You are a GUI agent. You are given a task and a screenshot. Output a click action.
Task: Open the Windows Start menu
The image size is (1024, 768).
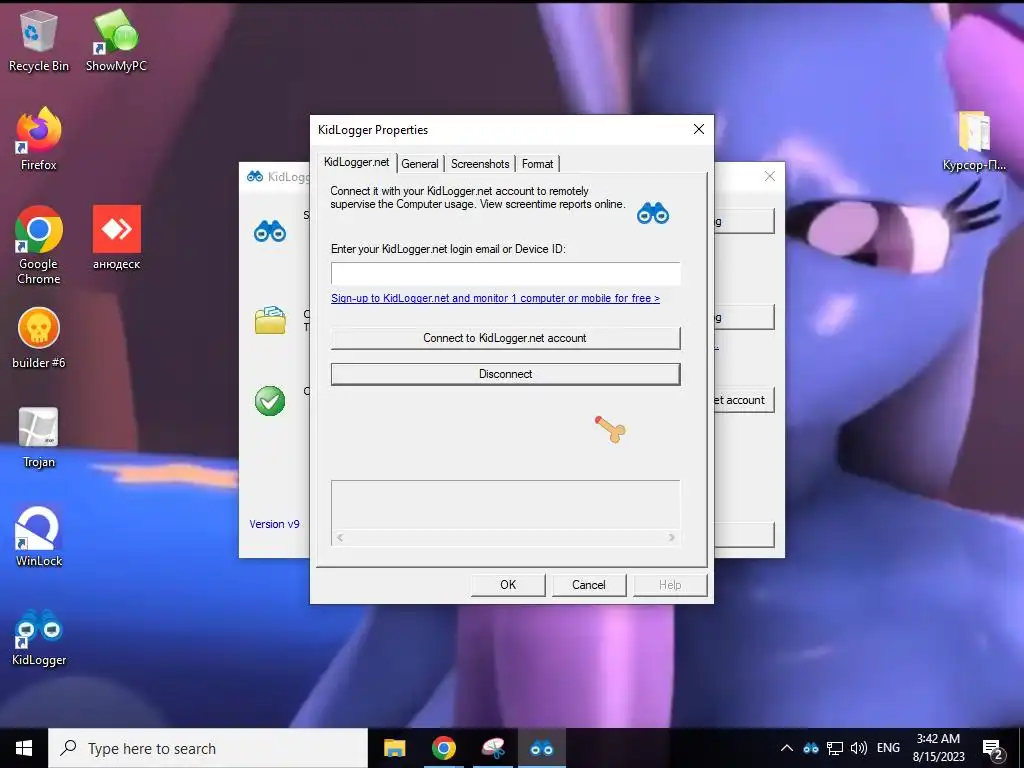tap(24, 748)
